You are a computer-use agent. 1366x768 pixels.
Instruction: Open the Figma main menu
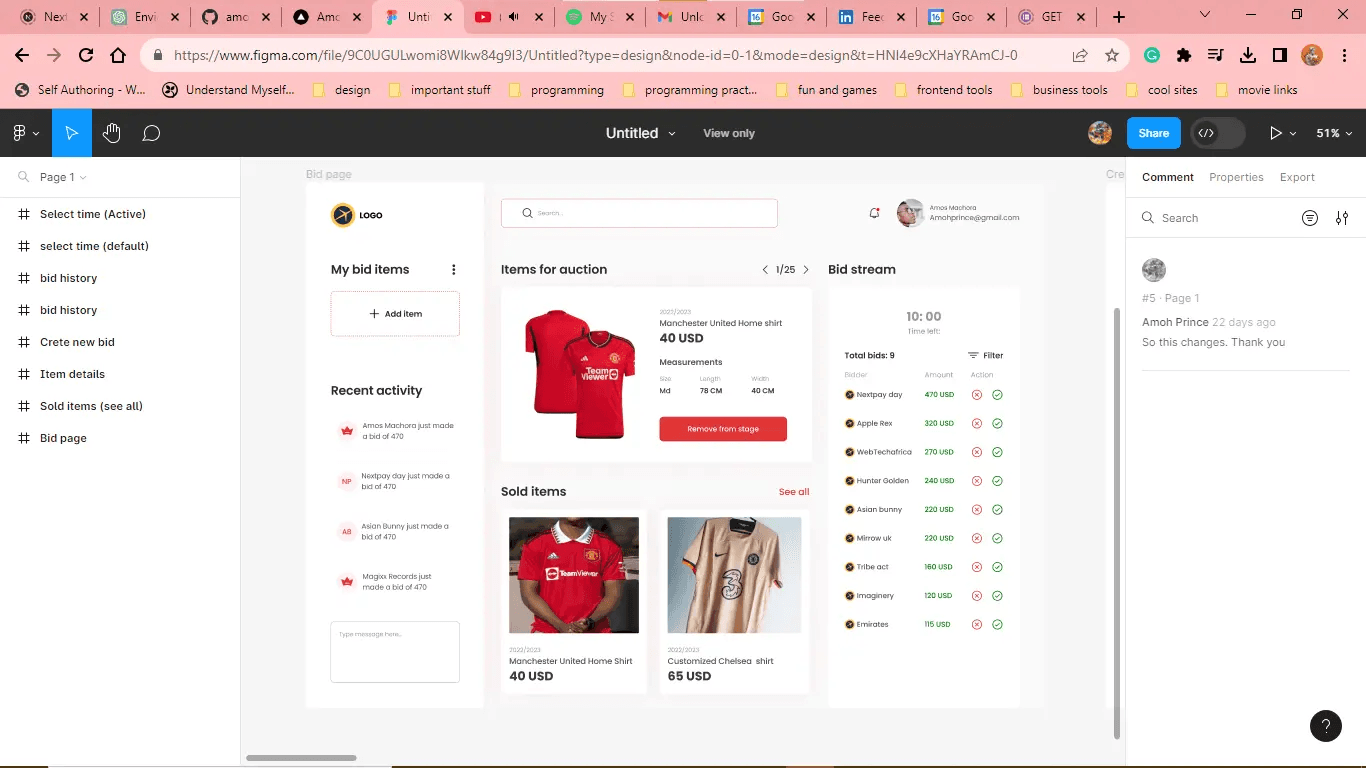[25, 133]
